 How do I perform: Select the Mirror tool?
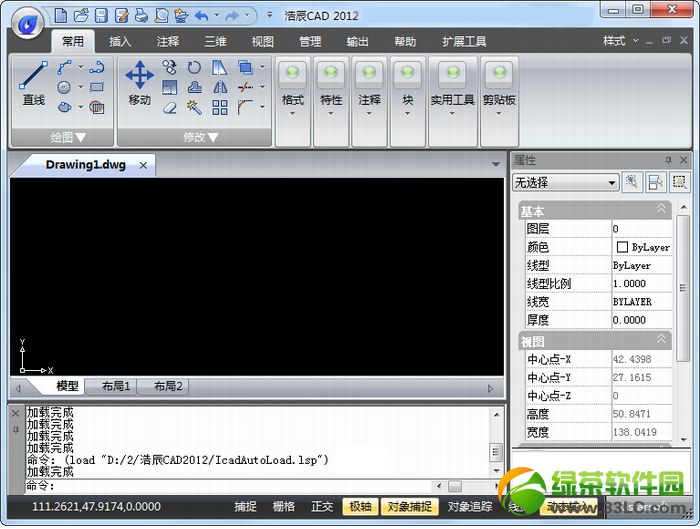coord(220,87)
